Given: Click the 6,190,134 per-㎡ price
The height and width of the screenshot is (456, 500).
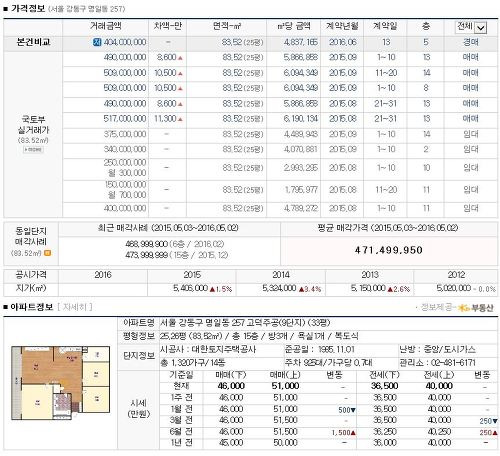Looking at the screenshot, I should (x=300, y=119).
